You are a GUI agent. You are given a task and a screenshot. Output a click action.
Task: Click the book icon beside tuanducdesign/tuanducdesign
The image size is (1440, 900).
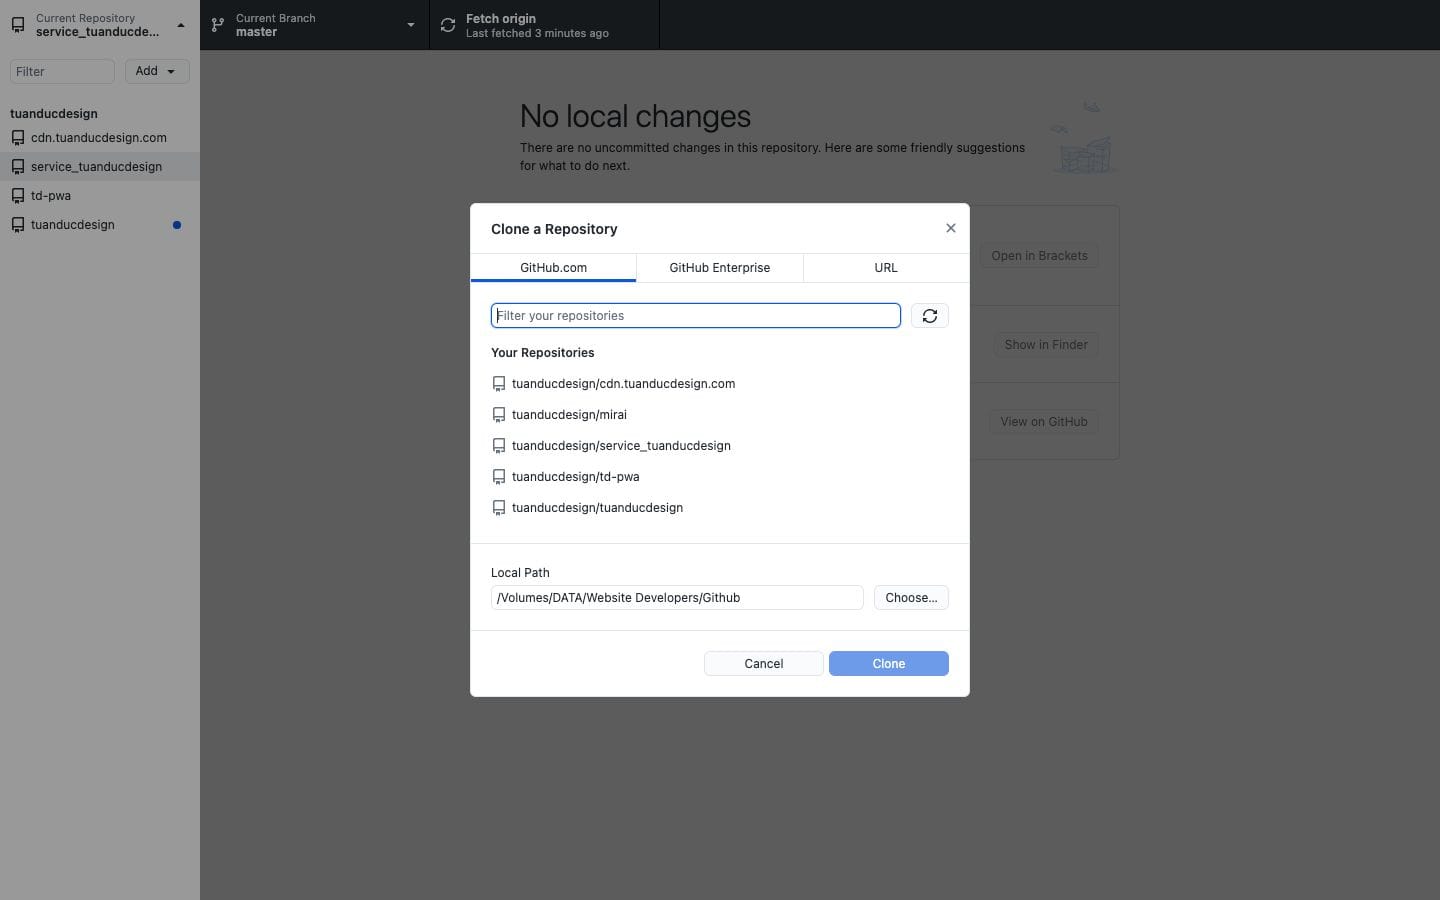[x=498, y=508]
